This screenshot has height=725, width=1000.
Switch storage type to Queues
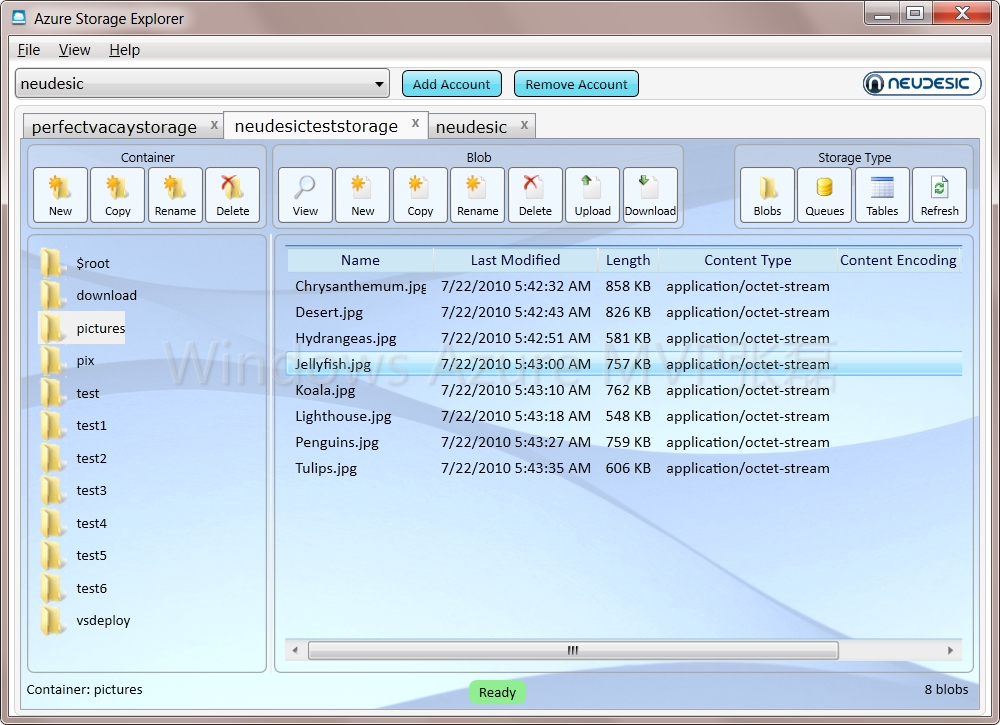[825, 194]
